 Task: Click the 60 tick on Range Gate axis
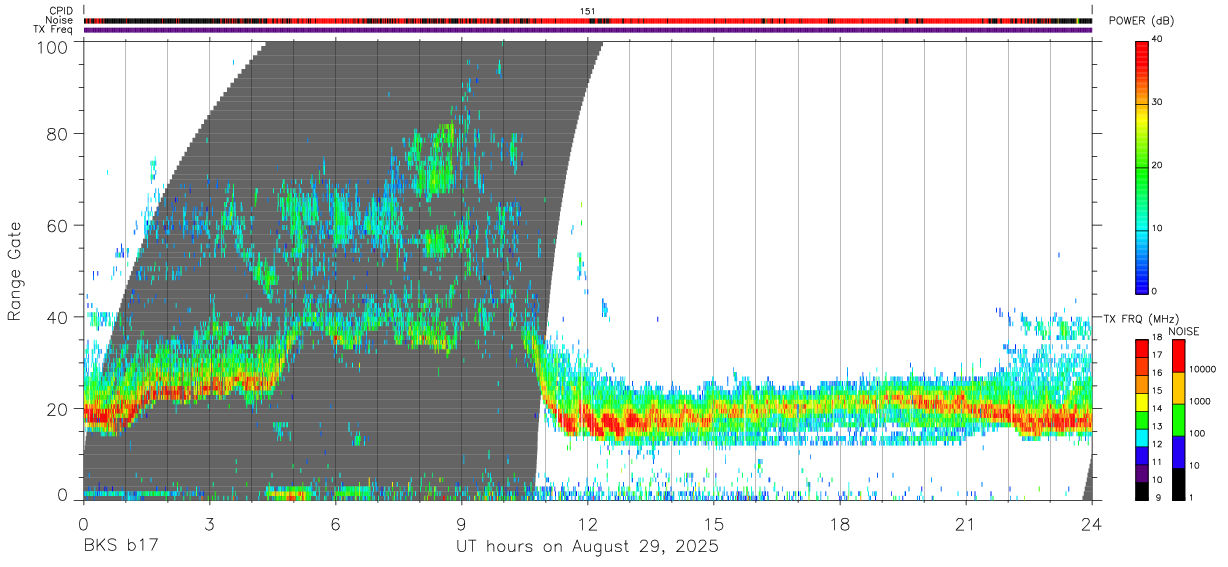click(x=58, y=225)
